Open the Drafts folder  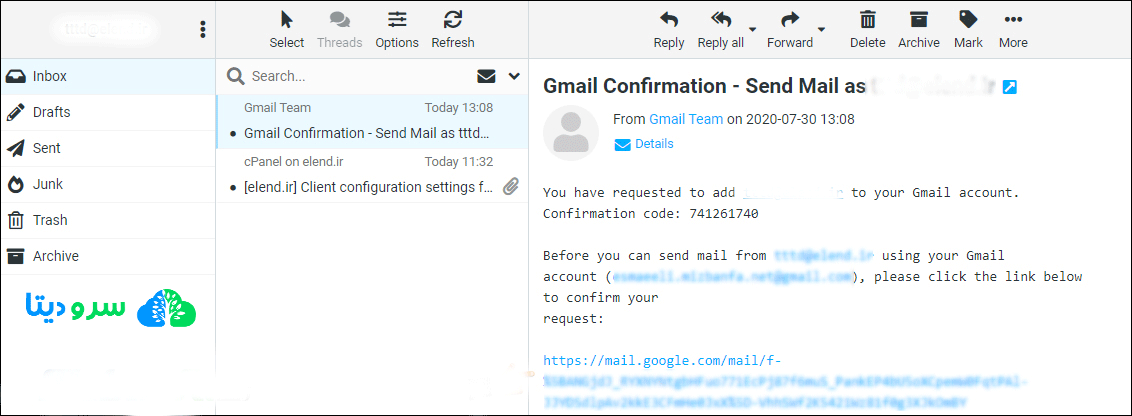click(51, 112)
